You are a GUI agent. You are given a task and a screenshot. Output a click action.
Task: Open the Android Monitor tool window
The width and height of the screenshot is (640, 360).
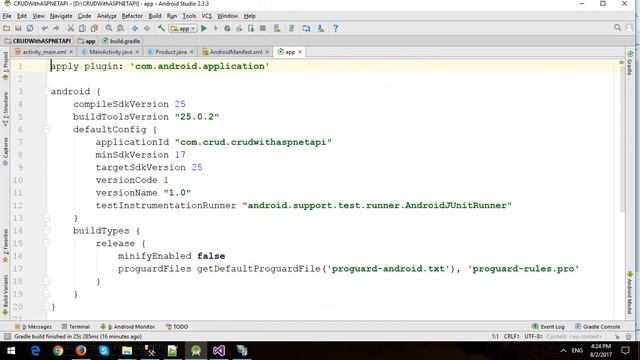pyautogui.click(x=127, y=327)
